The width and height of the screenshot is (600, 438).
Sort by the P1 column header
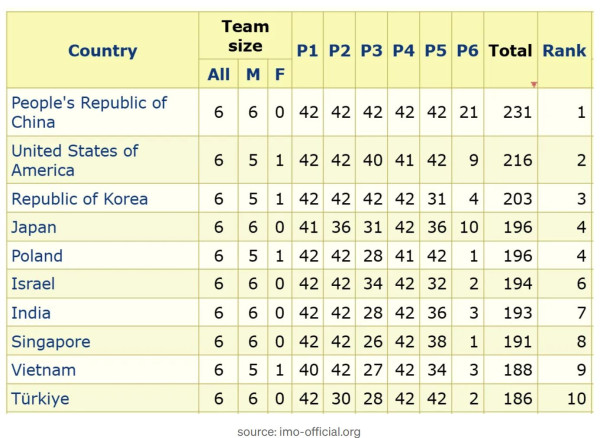point(307,50)
